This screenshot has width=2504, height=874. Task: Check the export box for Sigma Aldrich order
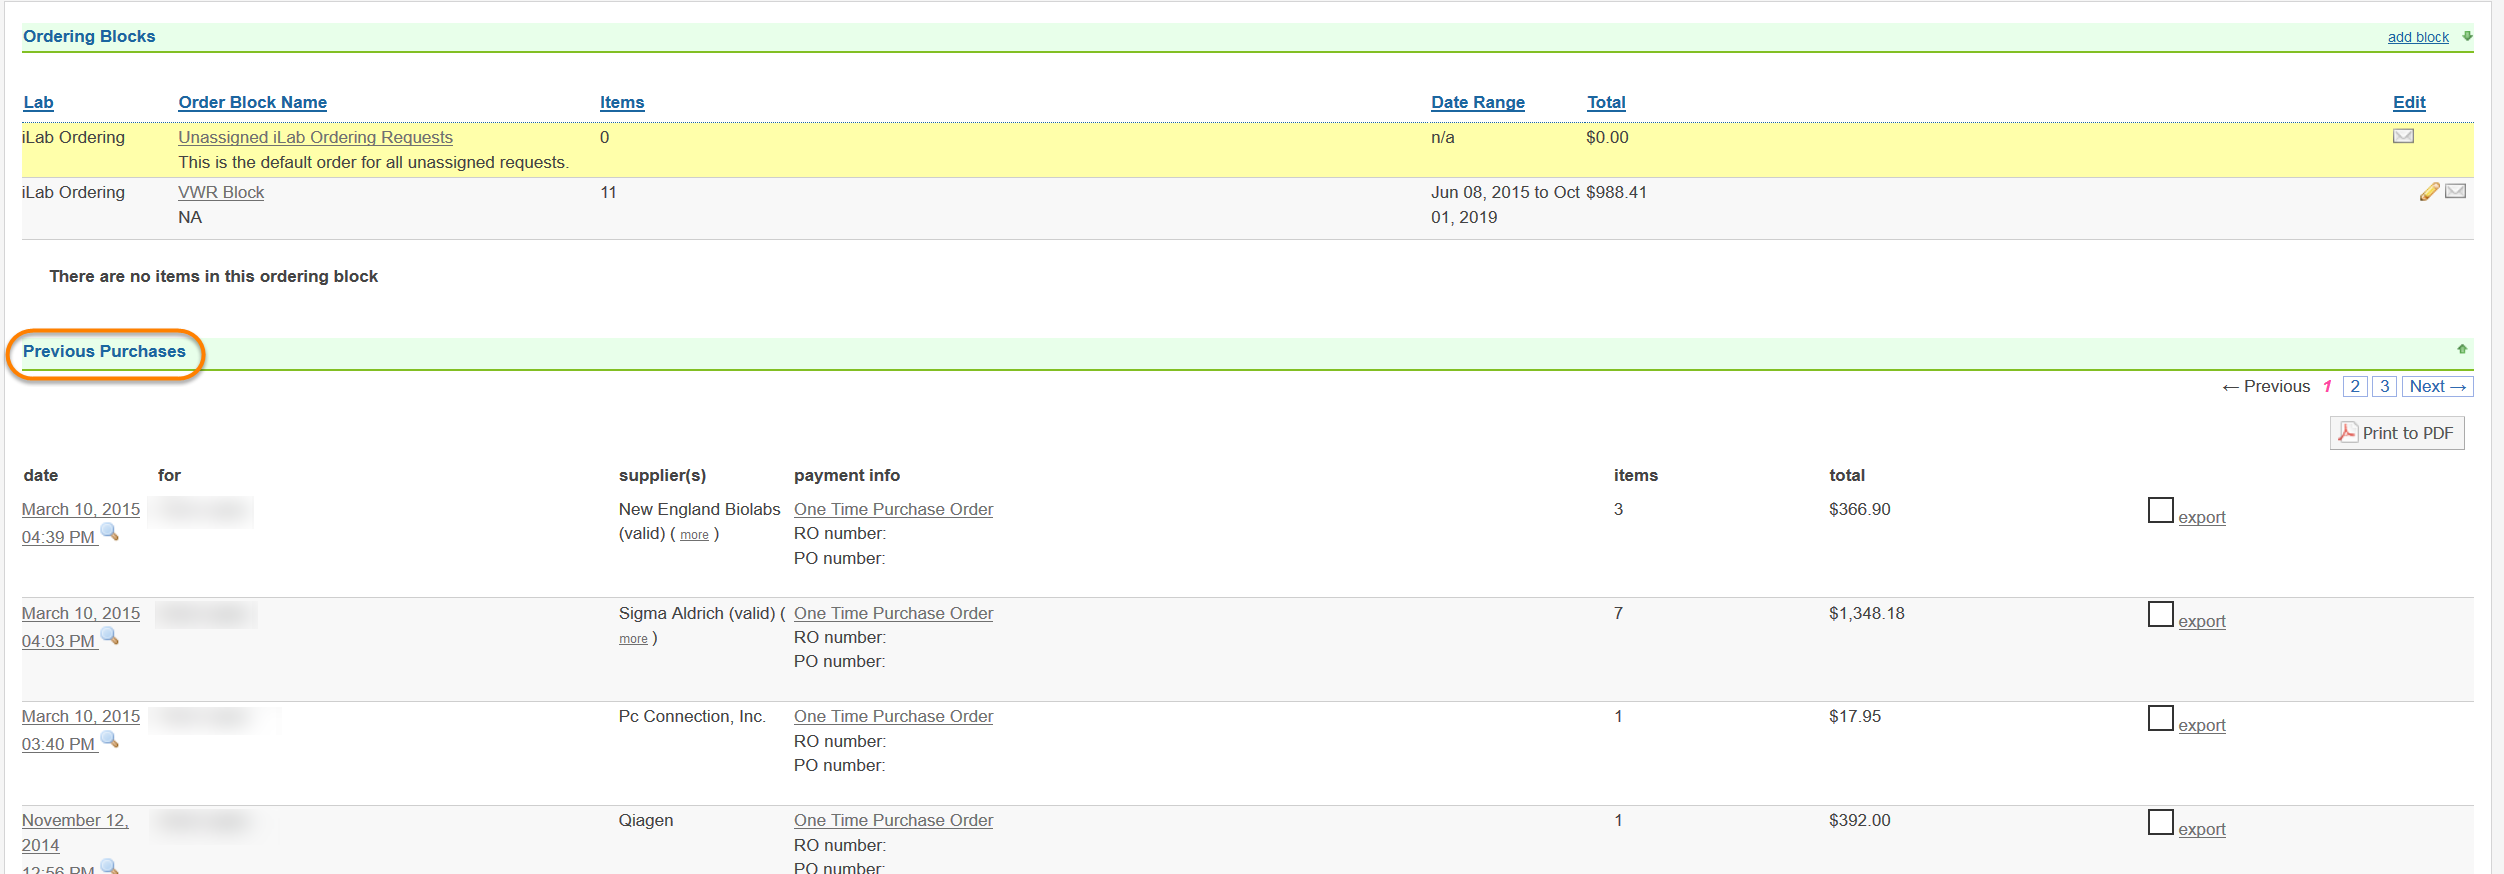click(x=2160, y=615)
